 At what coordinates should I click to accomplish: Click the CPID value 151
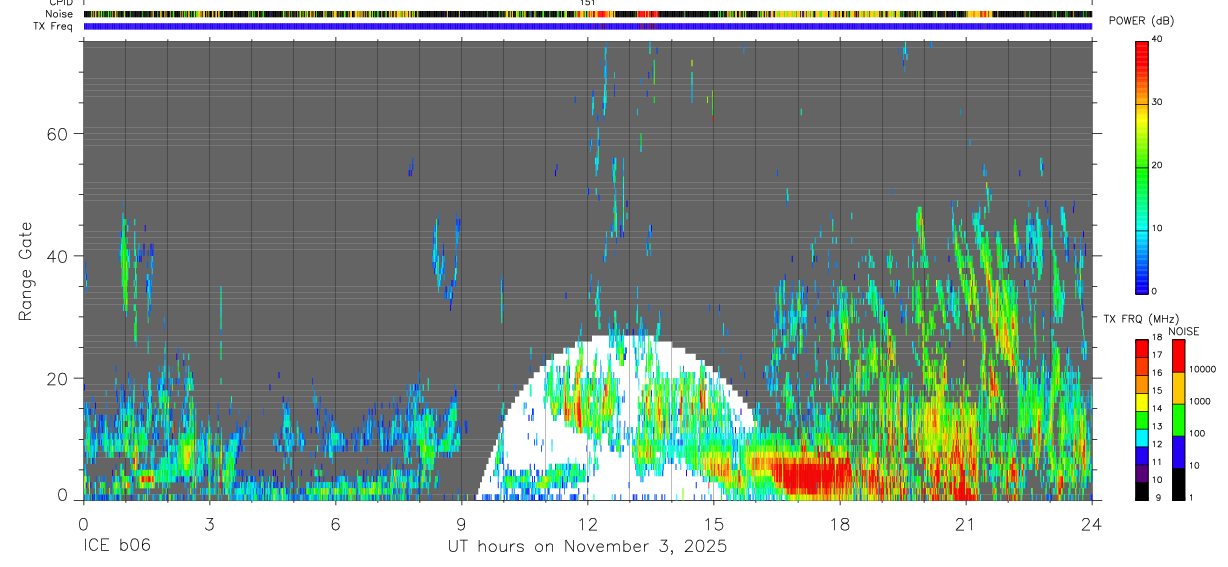(588, 4)
